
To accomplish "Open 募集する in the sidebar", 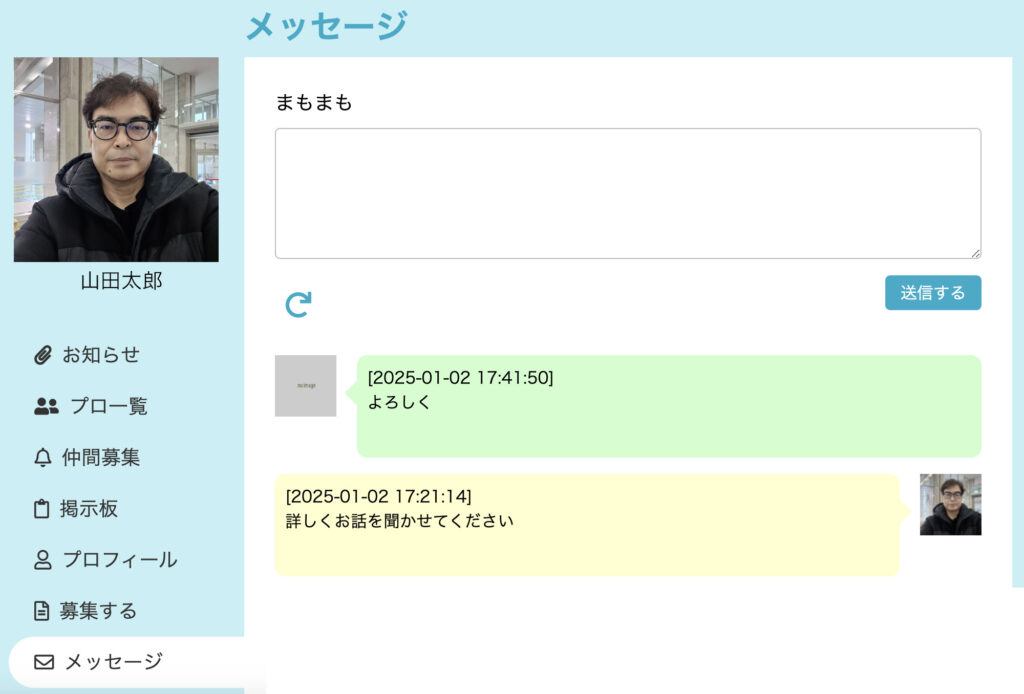I will pyautogui.click(x=98, y=610).
